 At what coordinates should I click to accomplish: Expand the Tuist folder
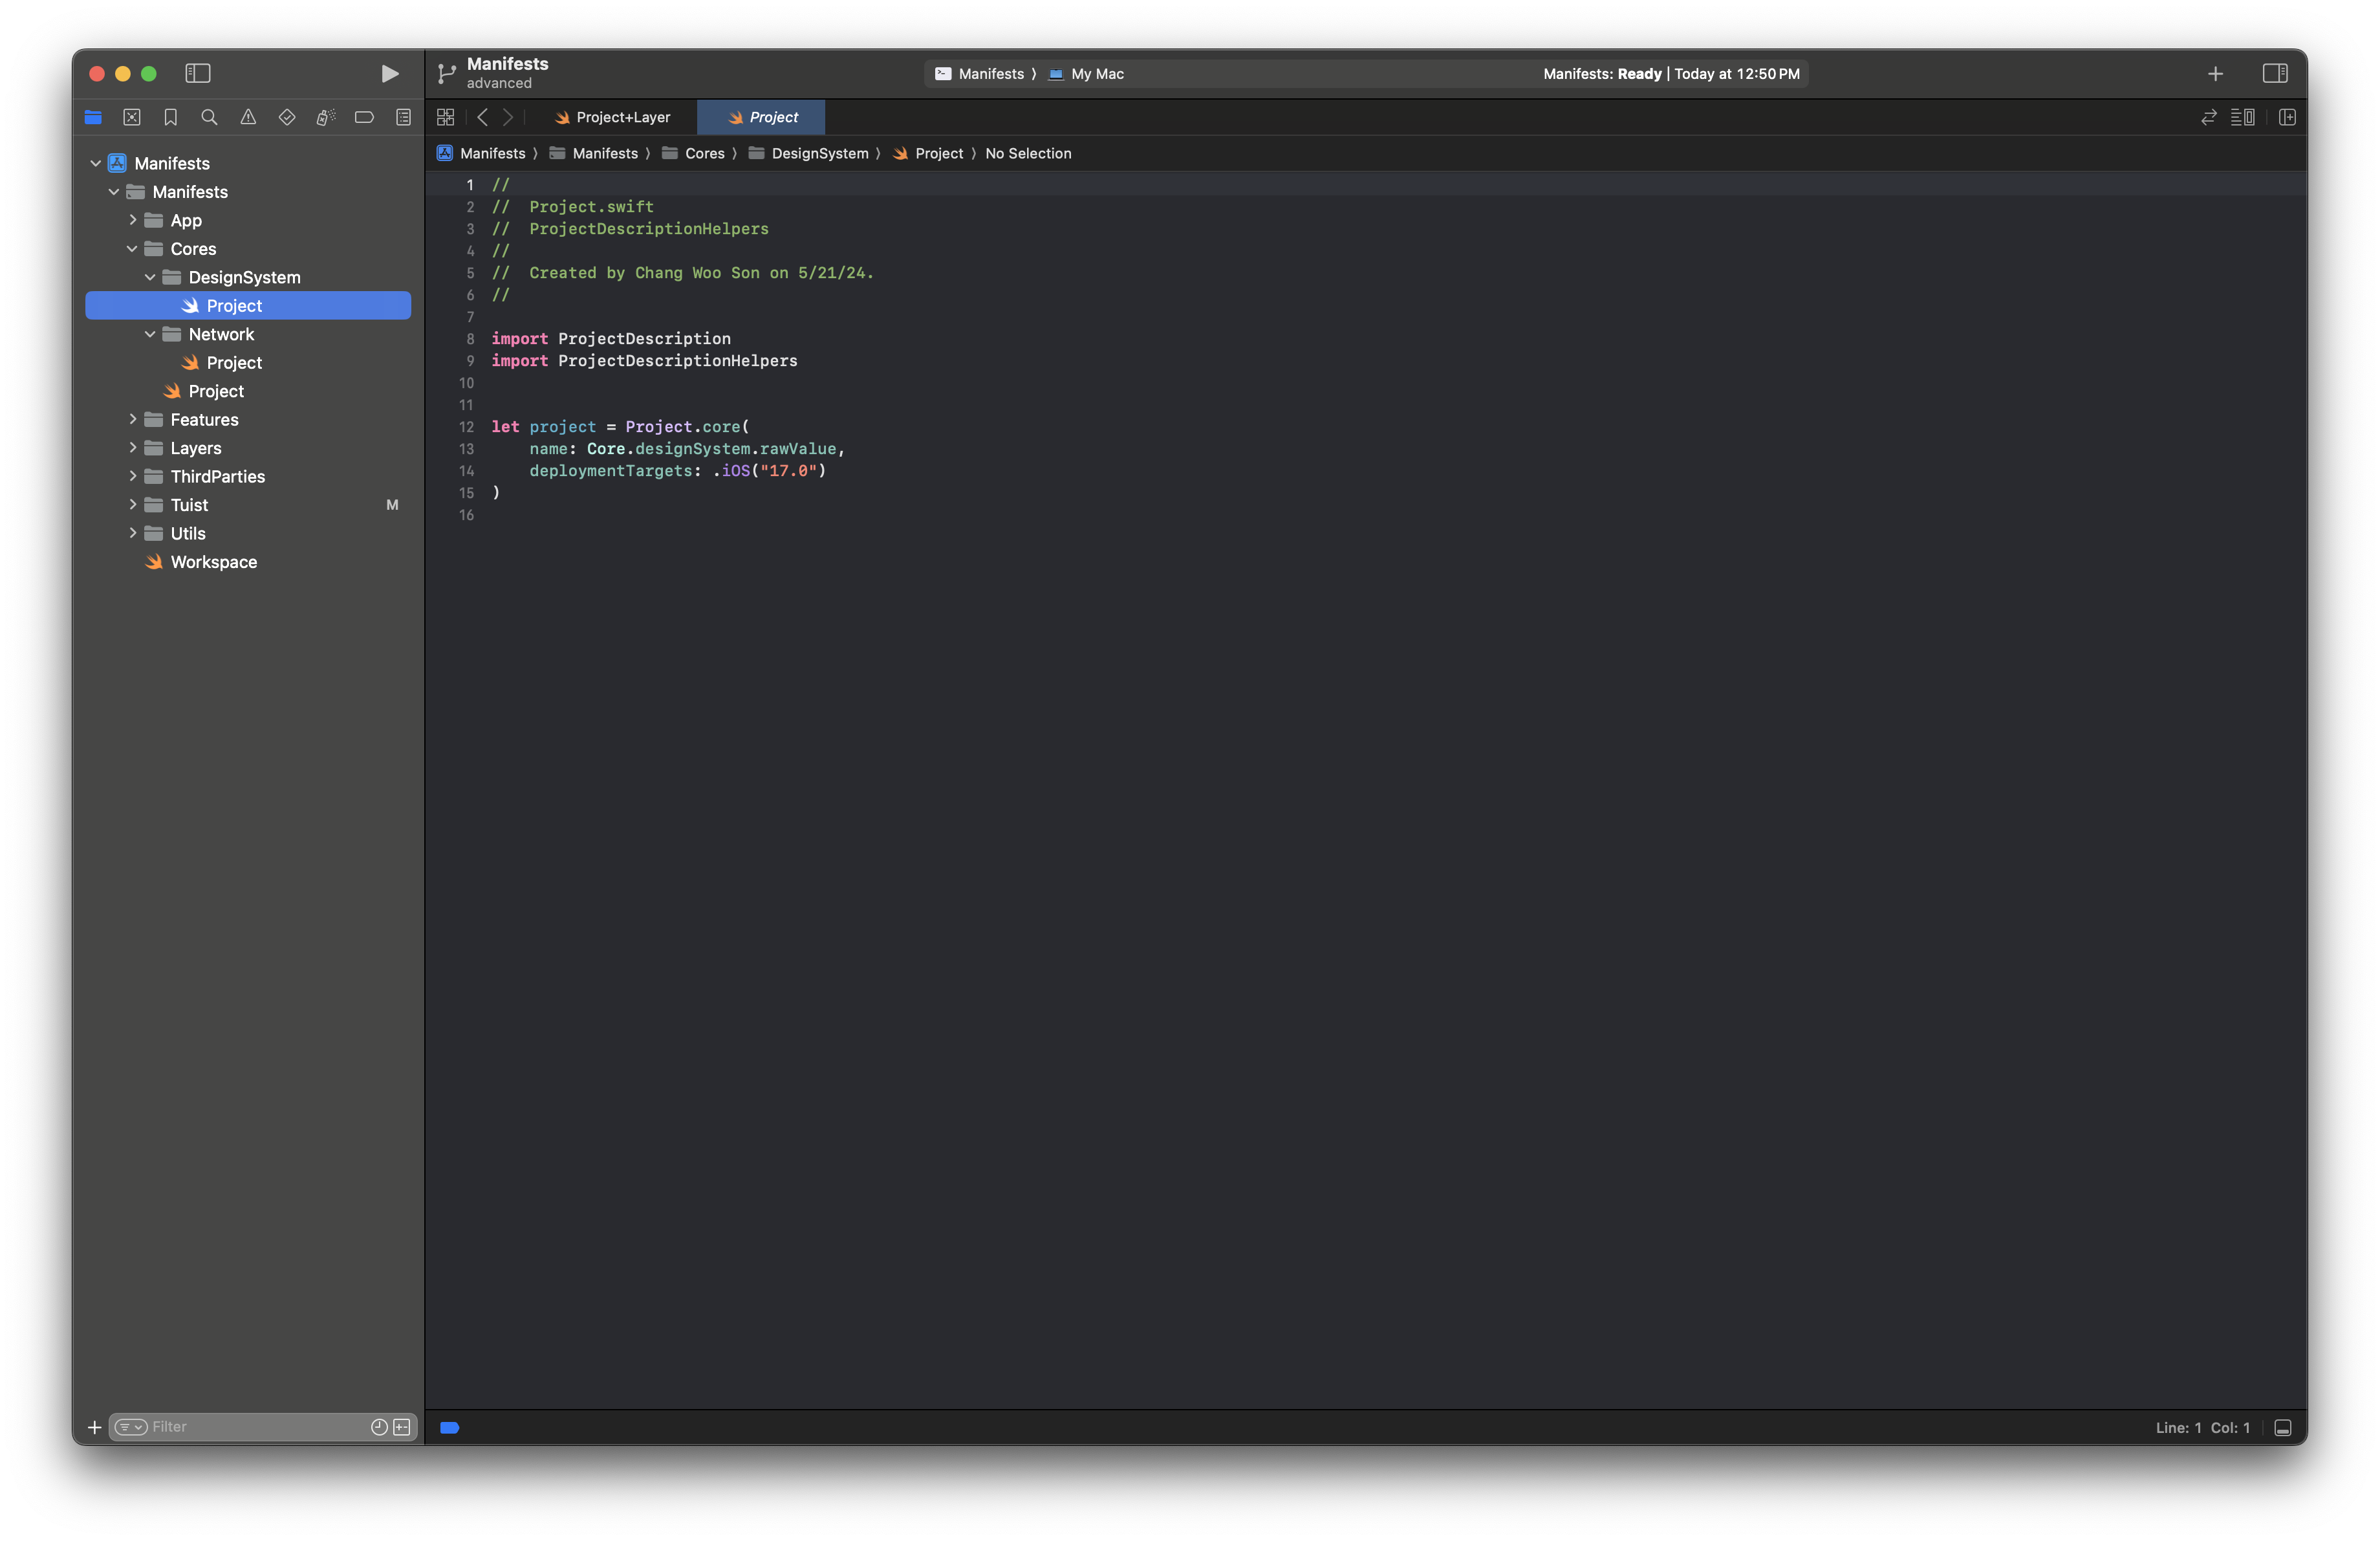[x=132, y=505]
